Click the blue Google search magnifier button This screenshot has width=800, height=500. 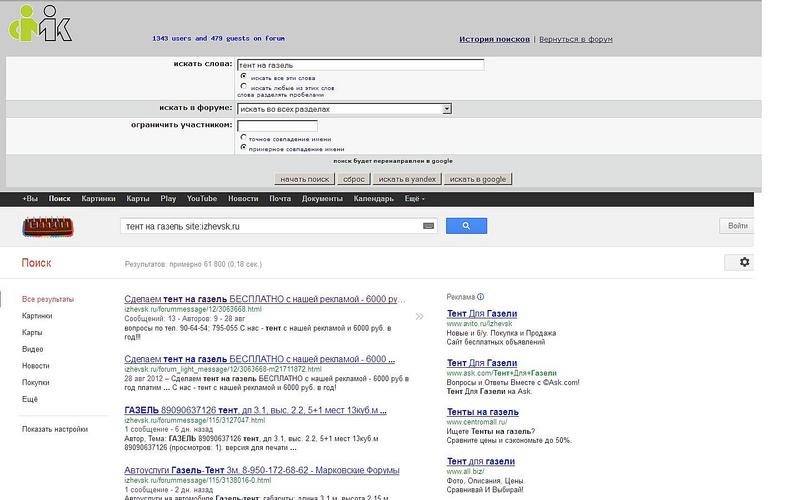(466, 226)
